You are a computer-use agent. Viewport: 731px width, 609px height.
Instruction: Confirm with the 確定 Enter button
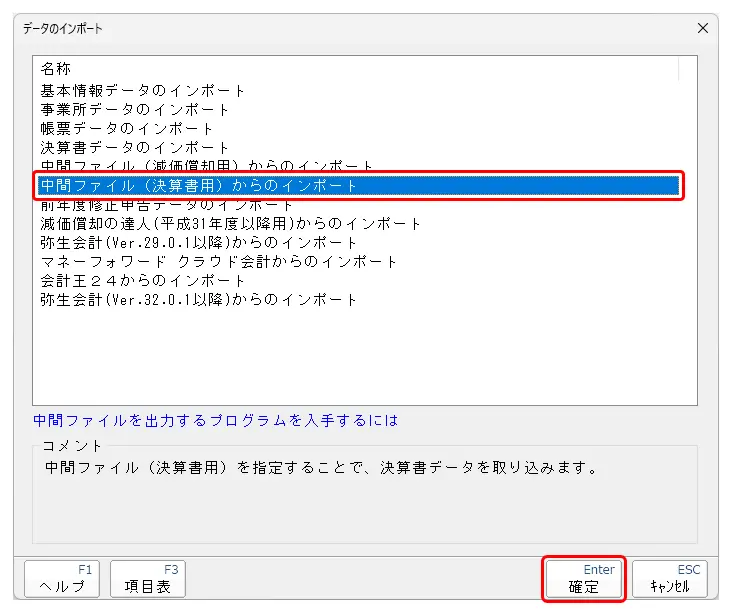point(584,580)
